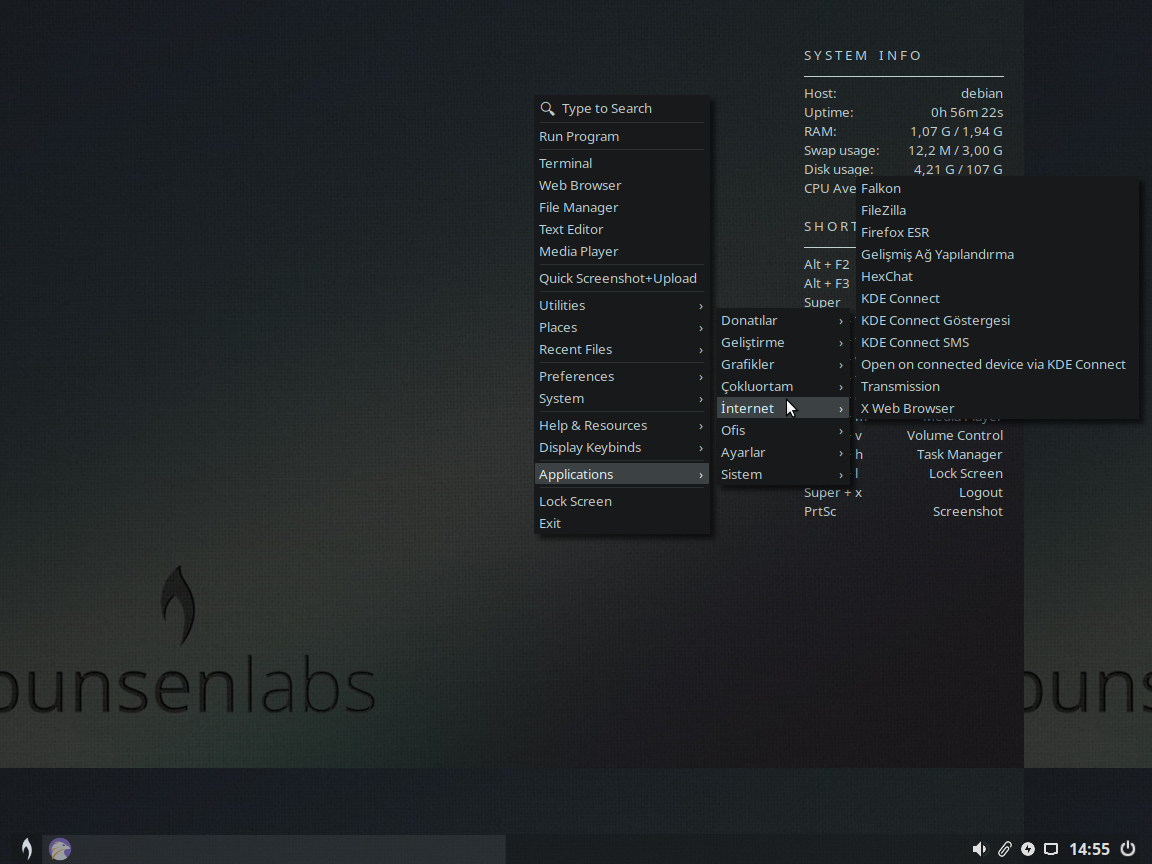Launch Terminal from the menu
The width and height of the screenshot is (1152, 864).
tap(622, 163)
